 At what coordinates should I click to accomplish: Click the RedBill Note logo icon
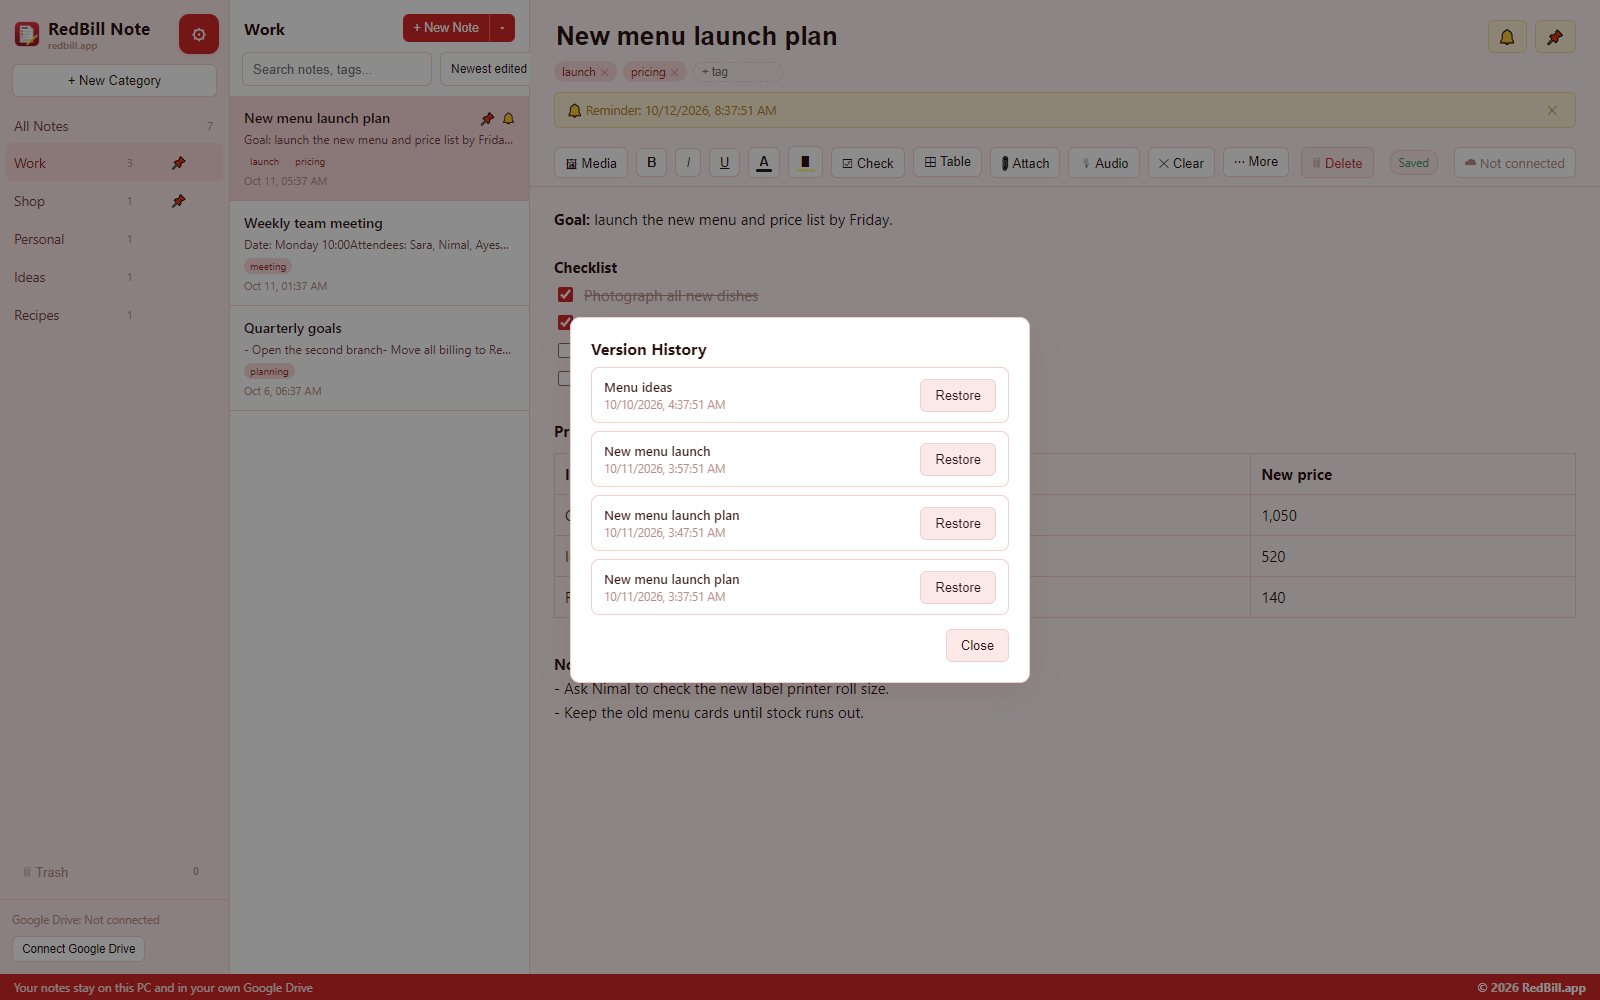[27, 34]
